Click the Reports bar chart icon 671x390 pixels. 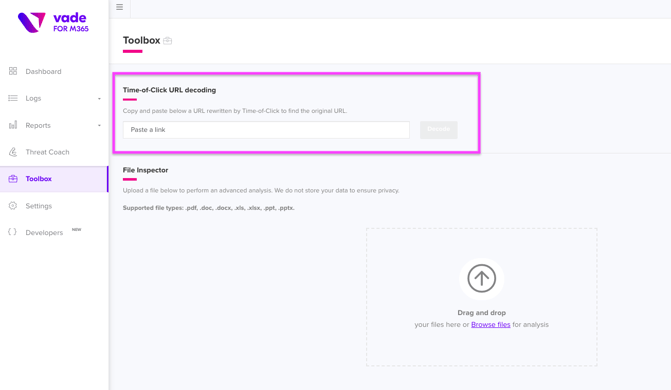13,125
